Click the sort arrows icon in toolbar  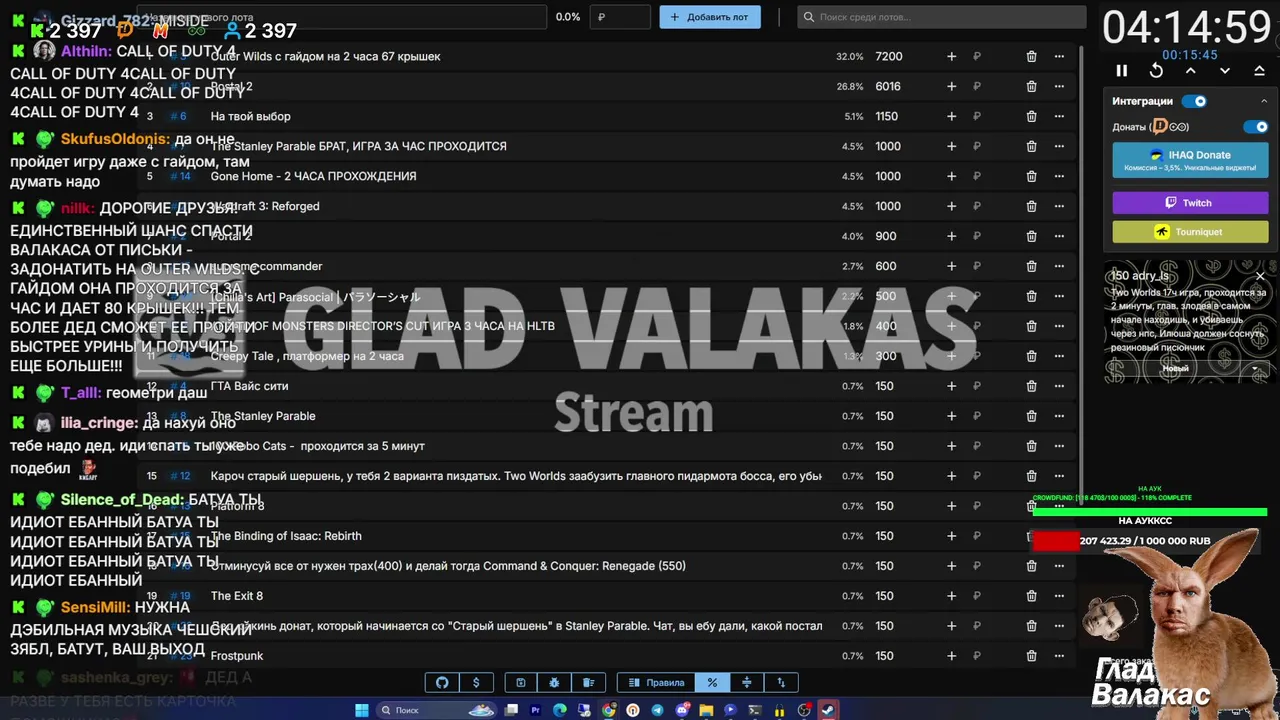pos(781,683)
